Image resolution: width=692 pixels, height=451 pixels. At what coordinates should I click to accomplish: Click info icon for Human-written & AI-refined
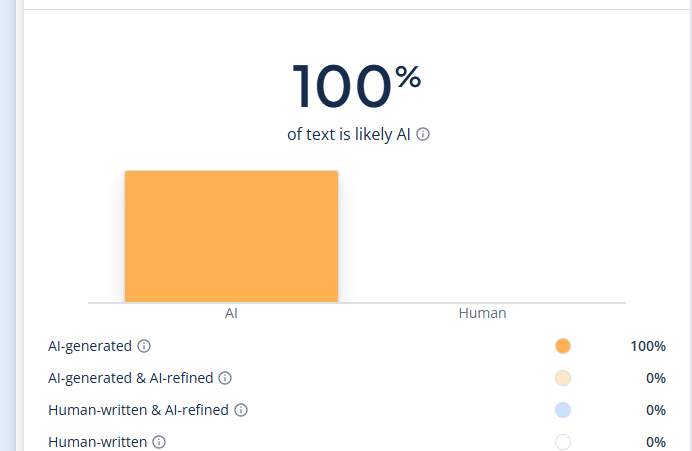pyautogui.click(x=241, y=410)
